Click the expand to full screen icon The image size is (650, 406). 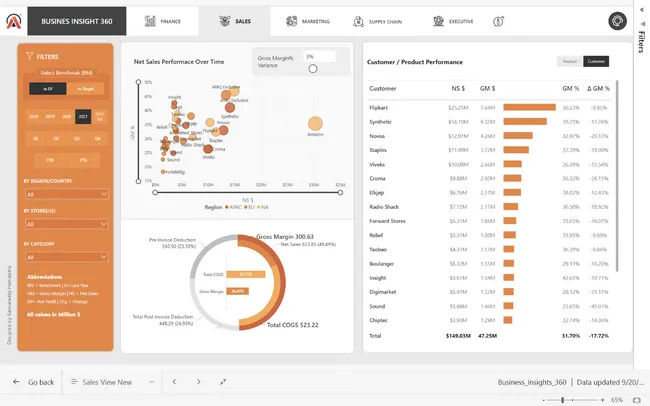tap(222, 382)
